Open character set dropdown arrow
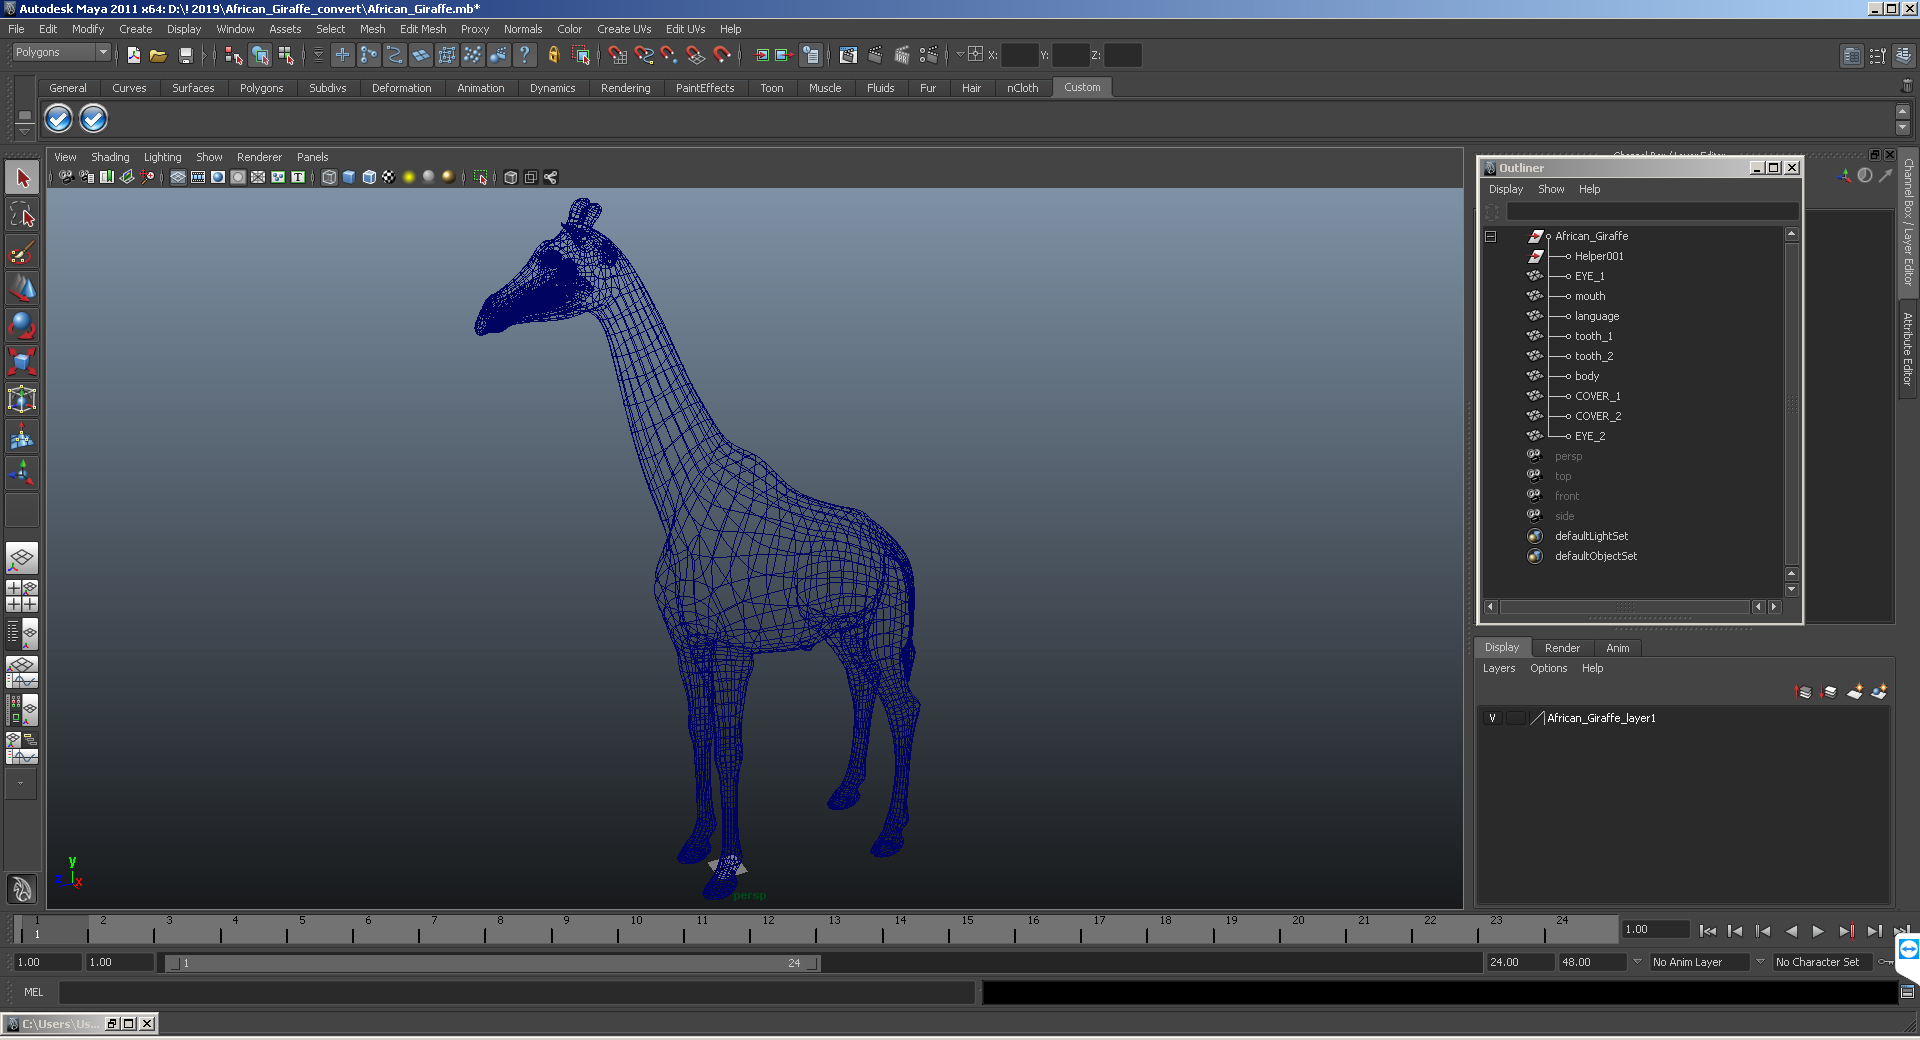The image size is (1920, 1040). (x=1760, y=962)
